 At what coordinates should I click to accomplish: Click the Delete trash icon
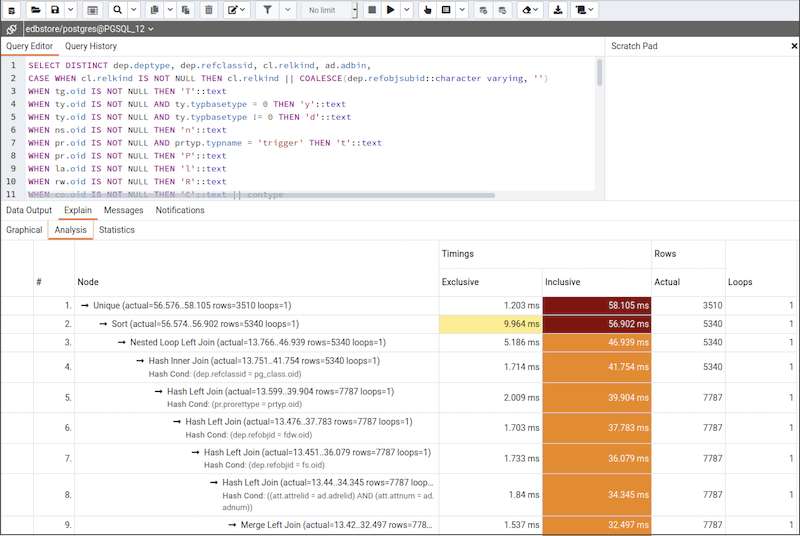(x=209, y=10)
